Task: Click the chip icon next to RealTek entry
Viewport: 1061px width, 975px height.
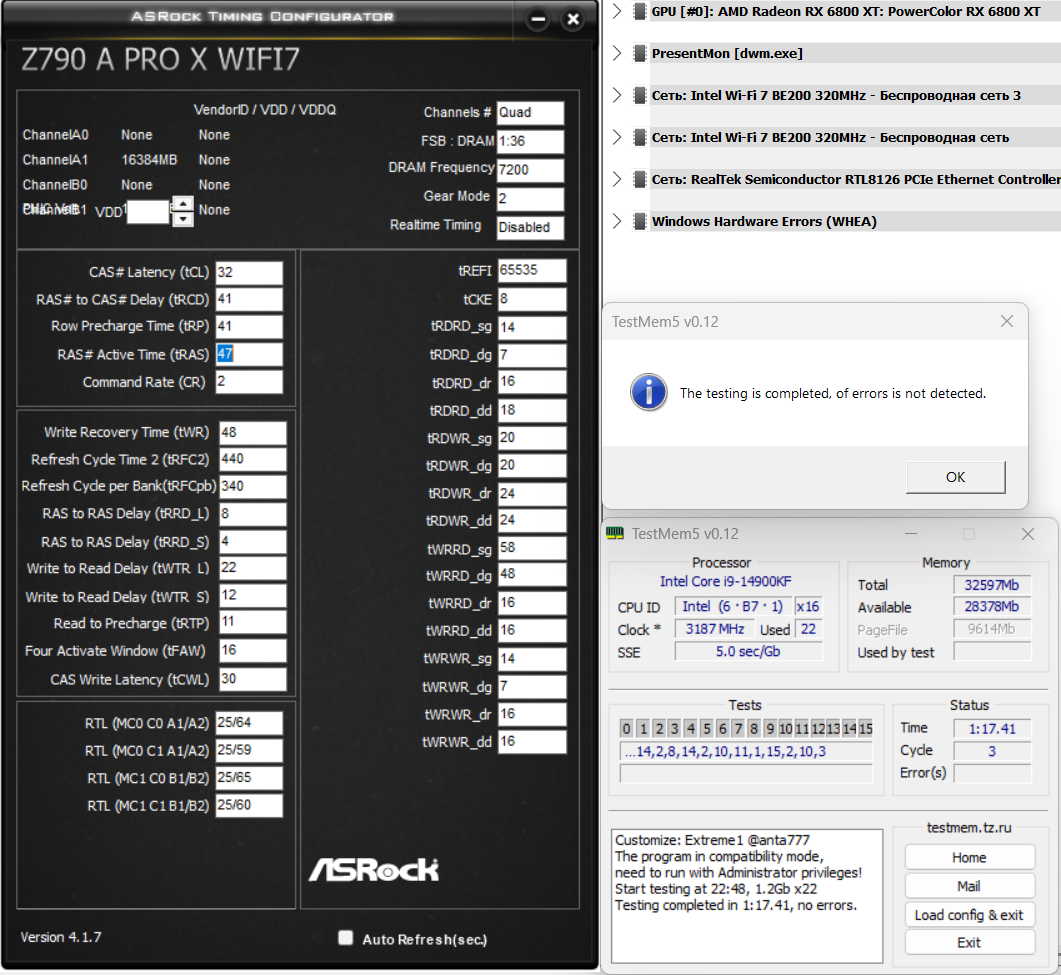Action: tap(639, 179)
